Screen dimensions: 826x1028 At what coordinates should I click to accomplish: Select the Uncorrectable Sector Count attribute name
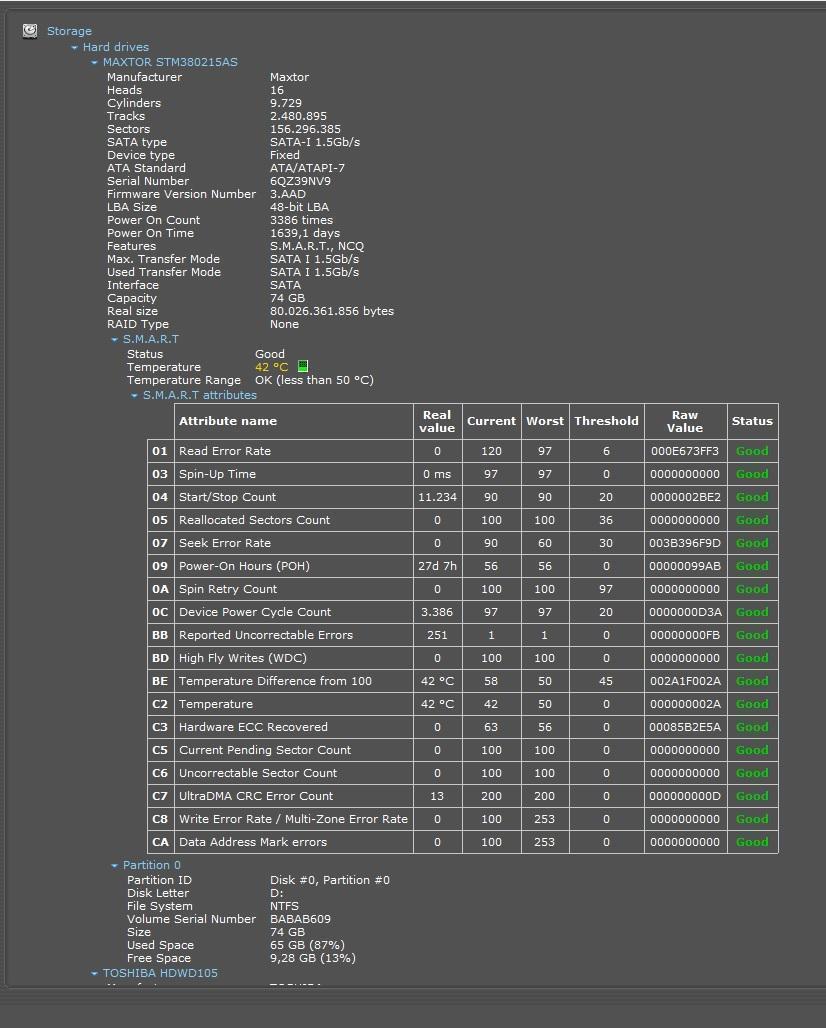coord(258,773)
